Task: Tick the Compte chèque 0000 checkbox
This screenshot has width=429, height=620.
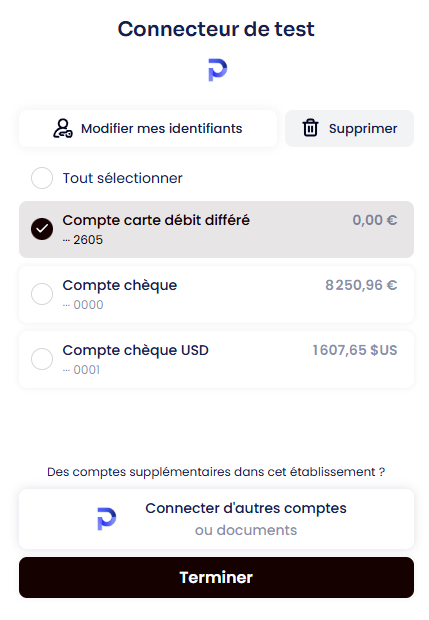Action: 42,294
